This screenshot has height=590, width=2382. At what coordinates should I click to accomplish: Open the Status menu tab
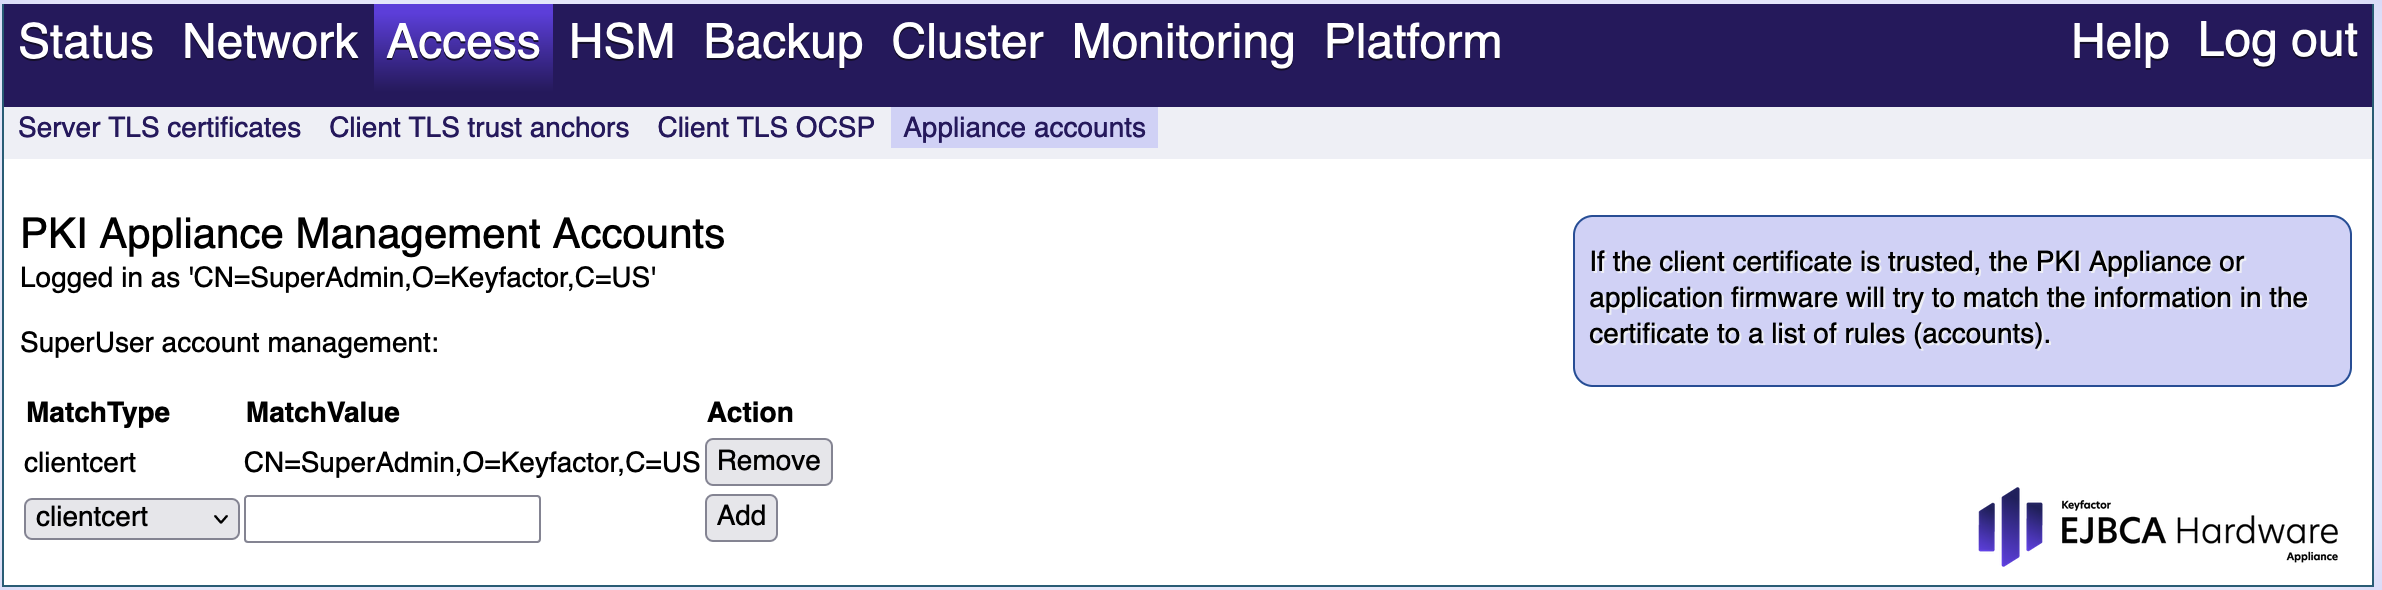pyautogui.click(x=86, y=43)
